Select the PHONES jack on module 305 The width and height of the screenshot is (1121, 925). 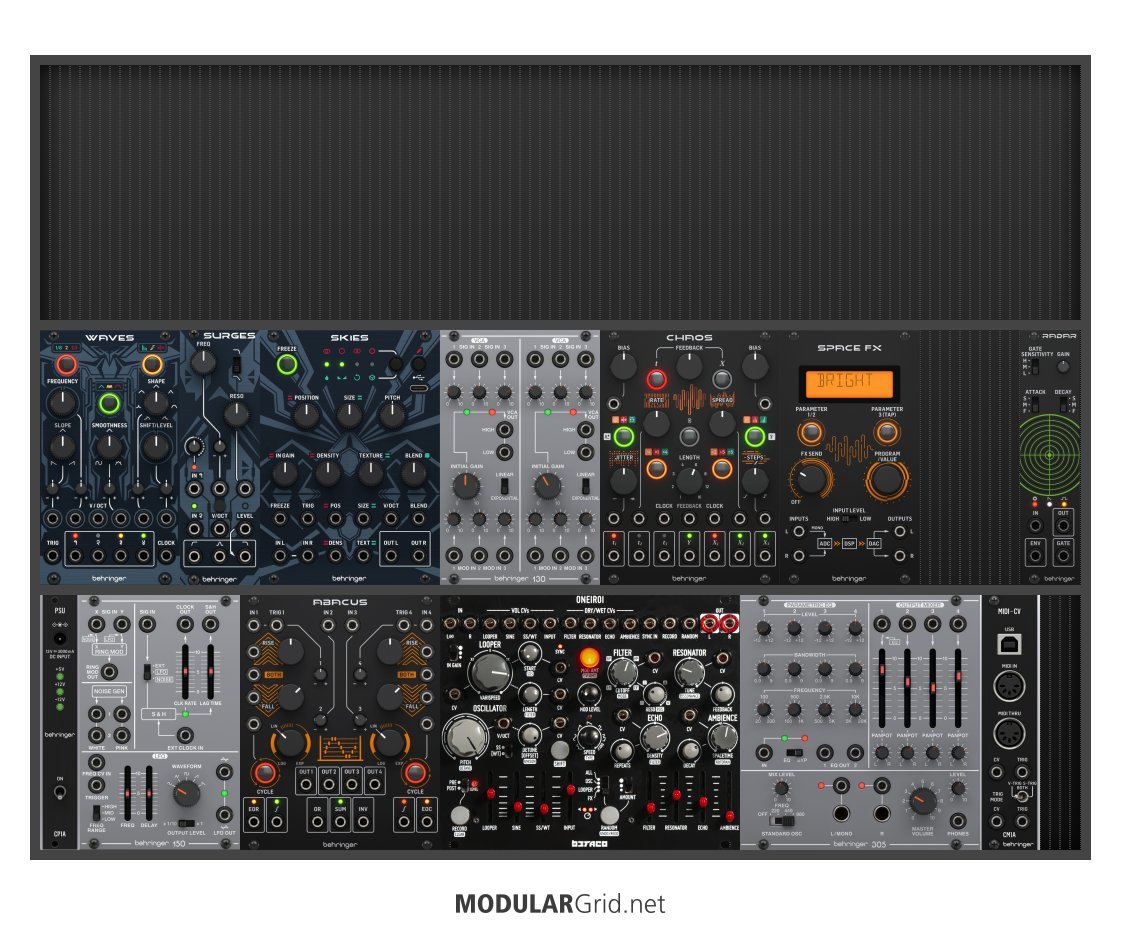tap(957, 821)
